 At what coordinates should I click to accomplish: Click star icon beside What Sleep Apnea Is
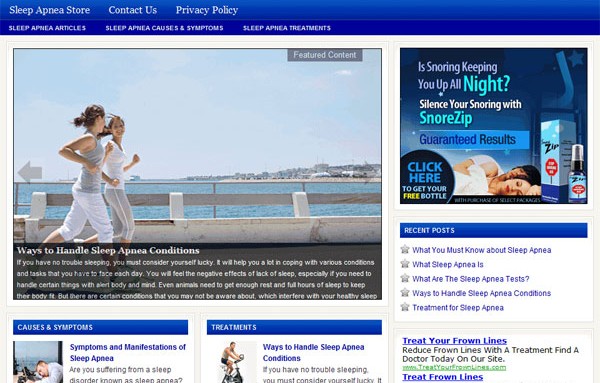pos(405,264)
